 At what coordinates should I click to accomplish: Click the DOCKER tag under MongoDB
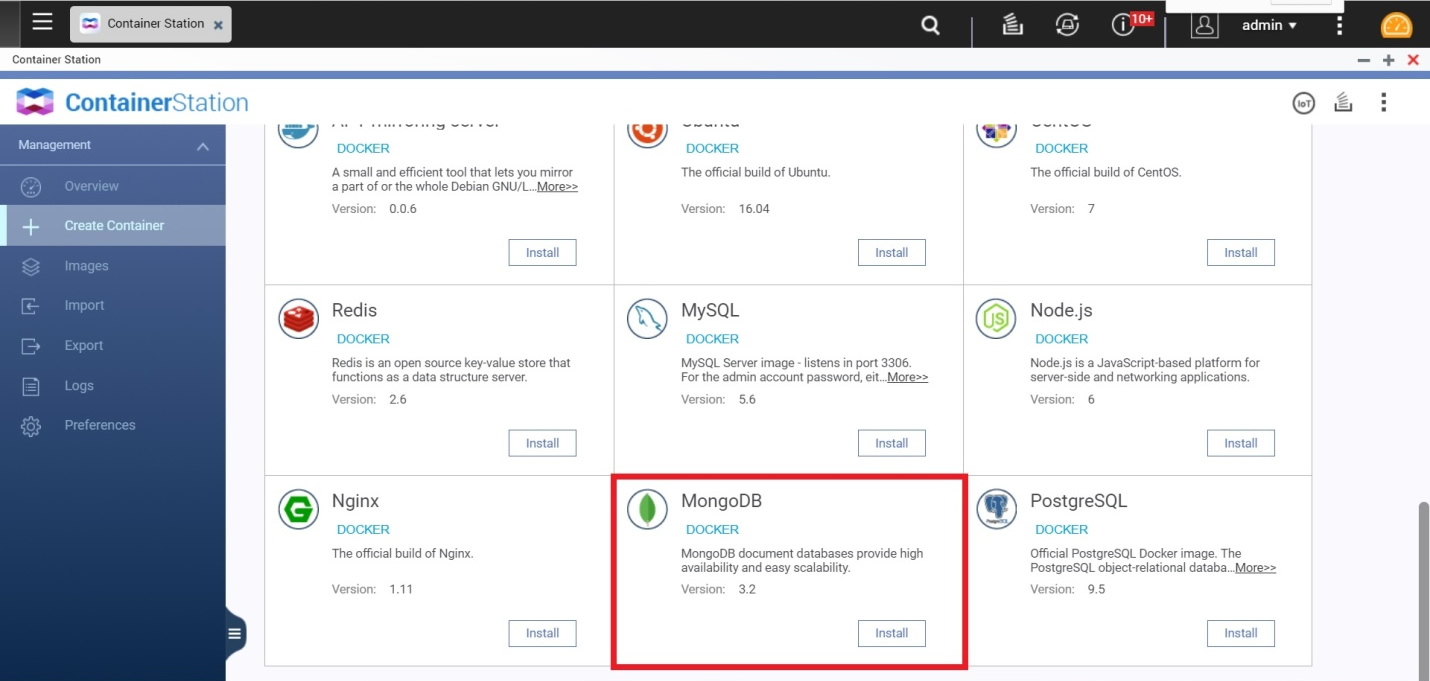coord(712,529)
